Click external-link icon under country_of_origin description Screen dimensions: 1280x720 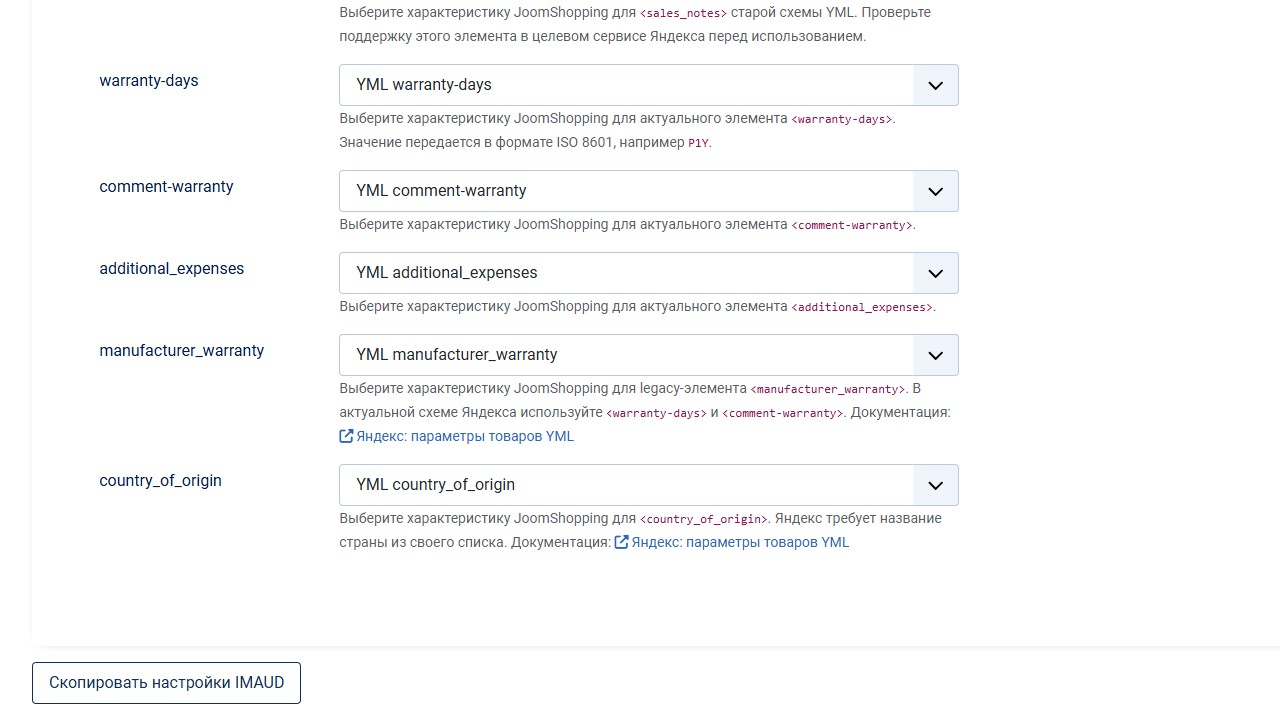[621, 542]
